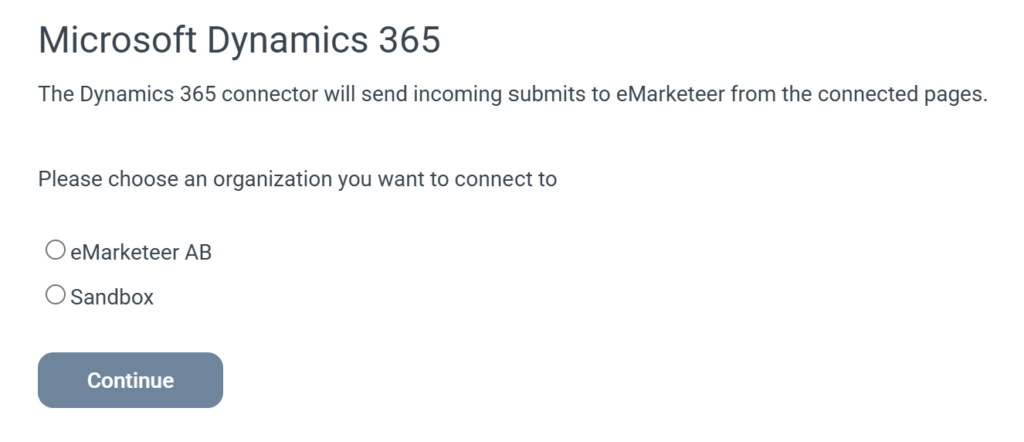Click "AB" in the first organization option
This screenshot has width=1024, height=442.
click(199, 252)
